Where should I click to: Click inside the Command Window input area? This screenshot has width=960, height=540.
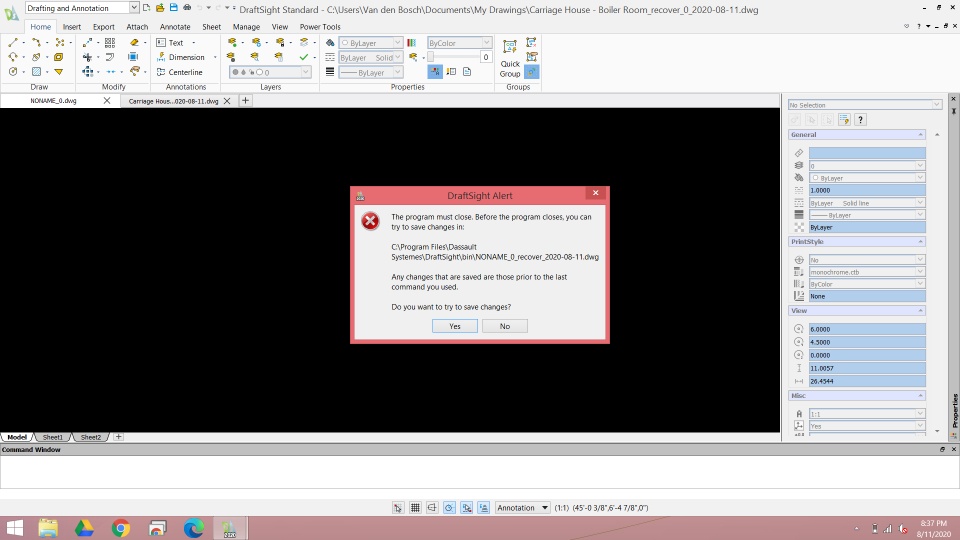(480, 471)
